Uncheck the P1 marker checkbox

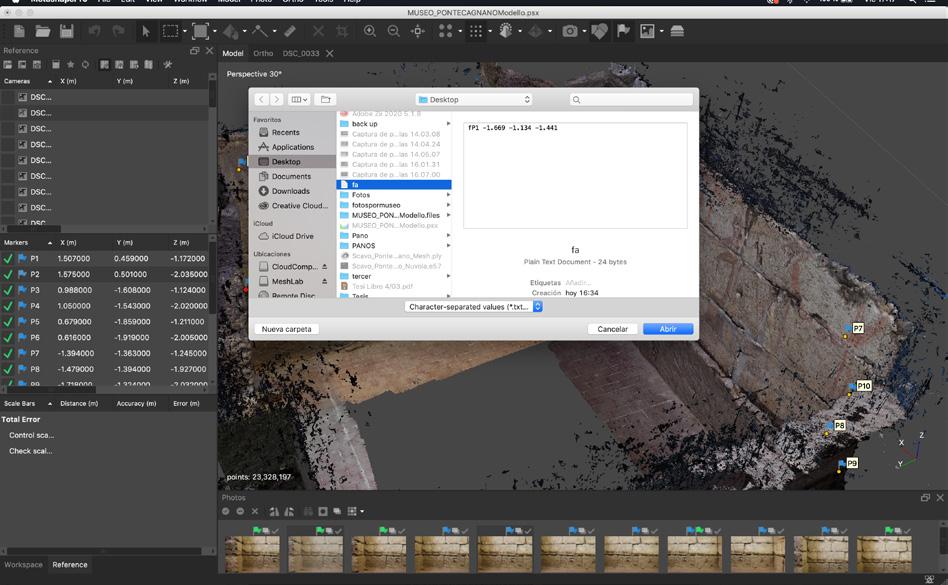[x=8, y=259]
